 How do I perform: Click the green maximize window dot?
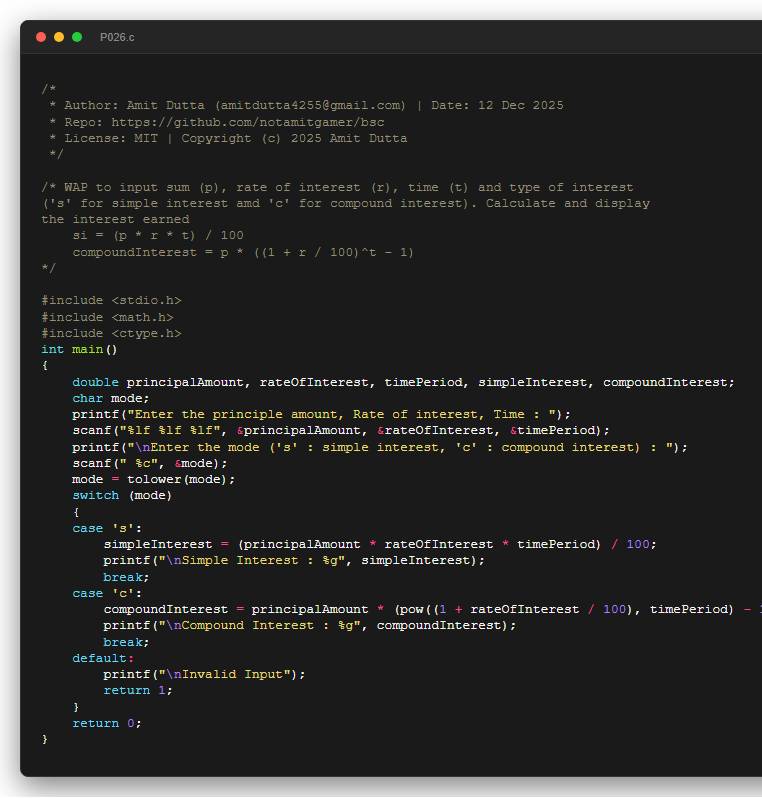pyautogui.click(x=77, y=37)
